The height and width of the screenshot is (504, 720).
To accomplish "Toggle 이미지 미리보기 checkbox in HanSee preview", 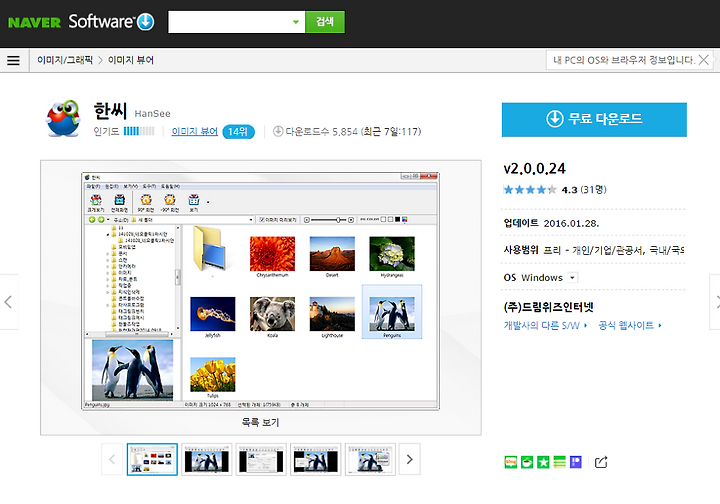I will [x=262, y=220].
